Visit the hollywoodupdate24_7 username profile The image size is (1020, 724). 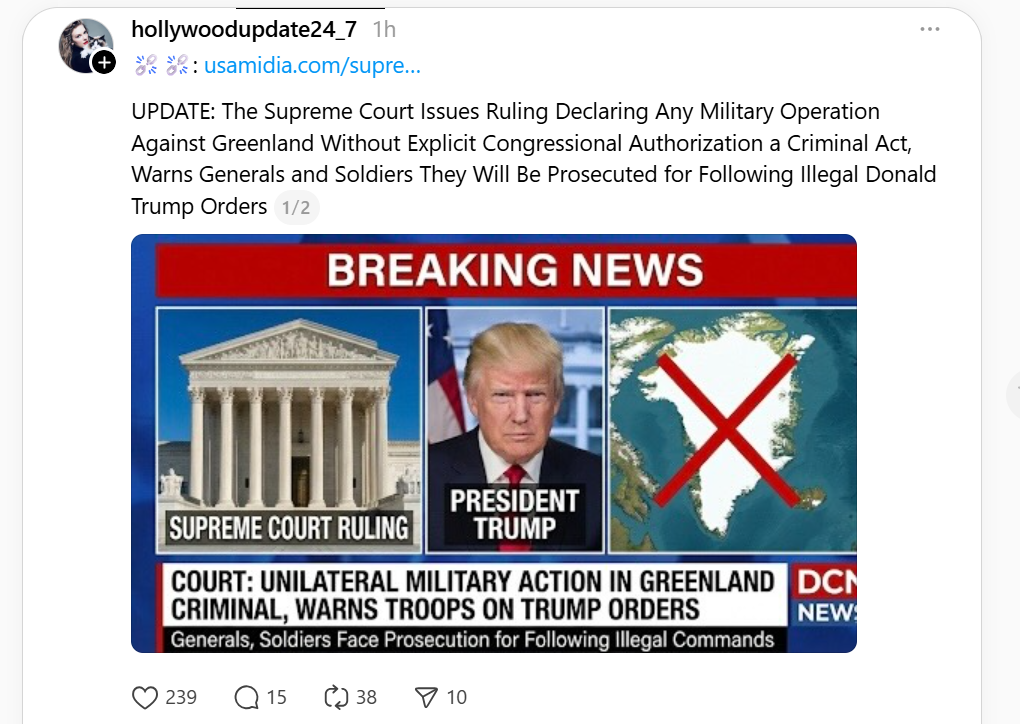[x=244, y=29]
